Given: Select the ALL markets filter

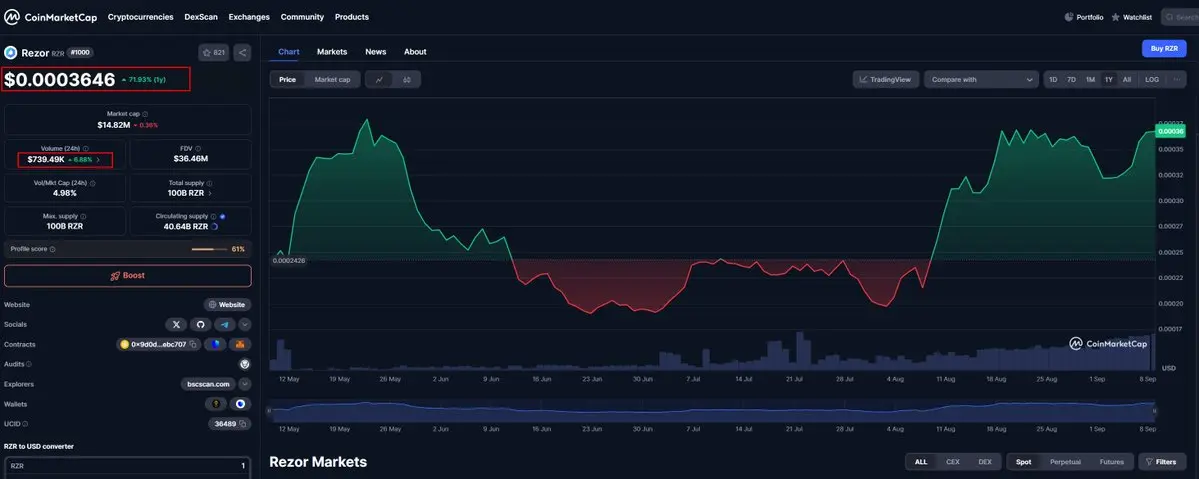Looking at the screenshot, I should [921, 462].
